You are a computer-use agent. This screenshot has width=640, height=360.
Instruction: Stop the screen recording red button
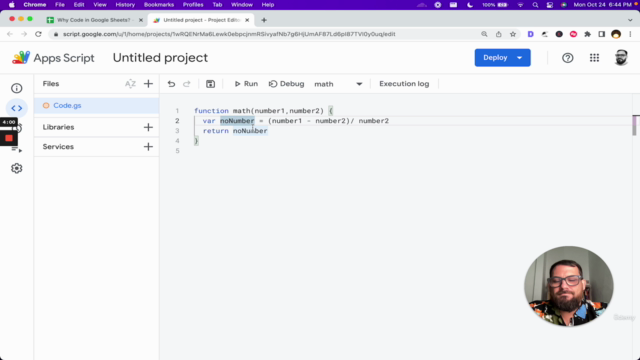[9, 138]
